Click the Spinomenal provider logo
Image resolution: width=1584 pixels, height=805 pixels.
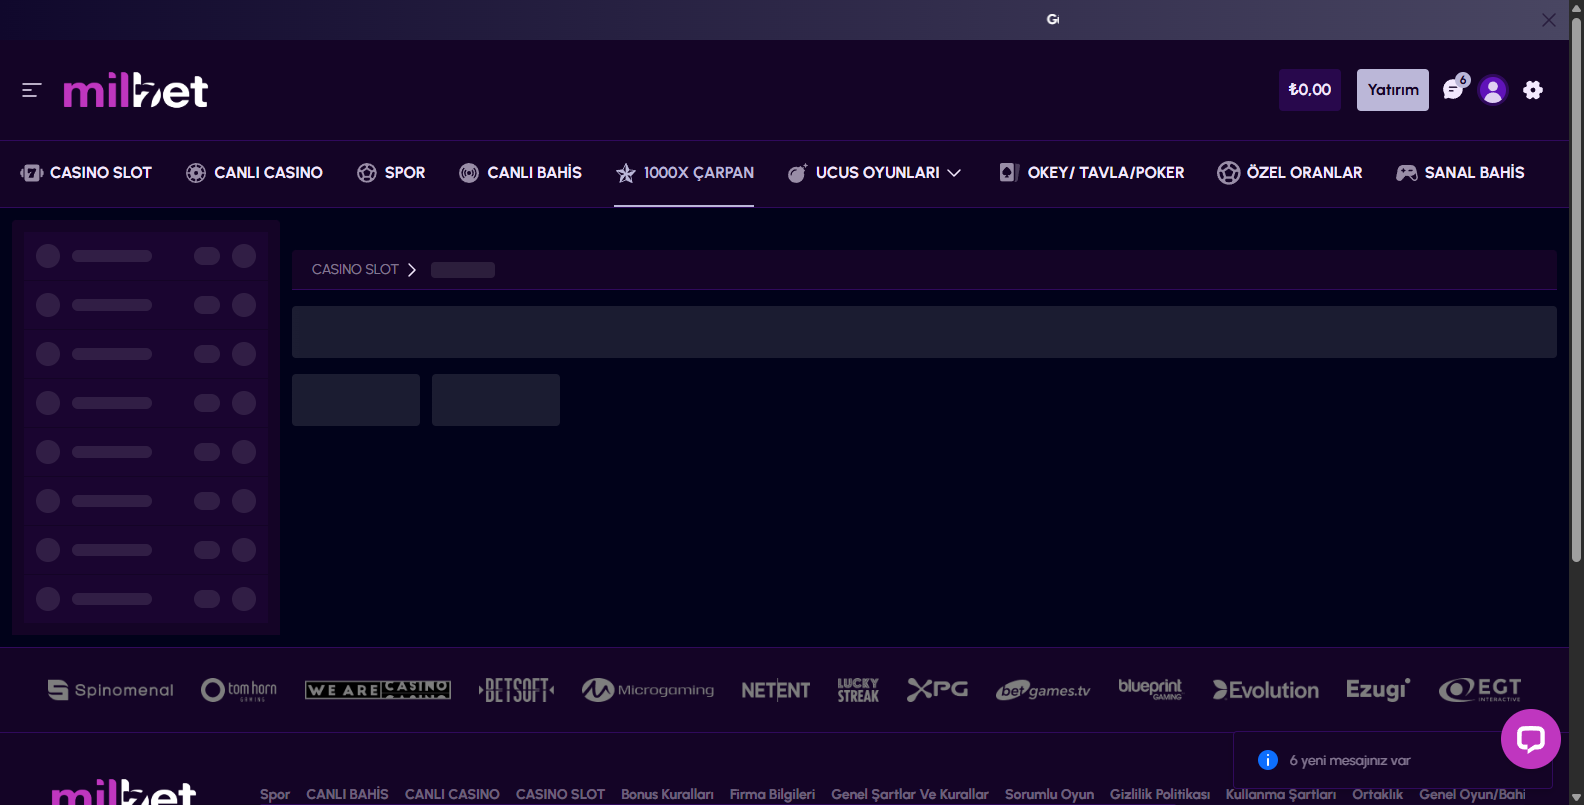point(111,690)
